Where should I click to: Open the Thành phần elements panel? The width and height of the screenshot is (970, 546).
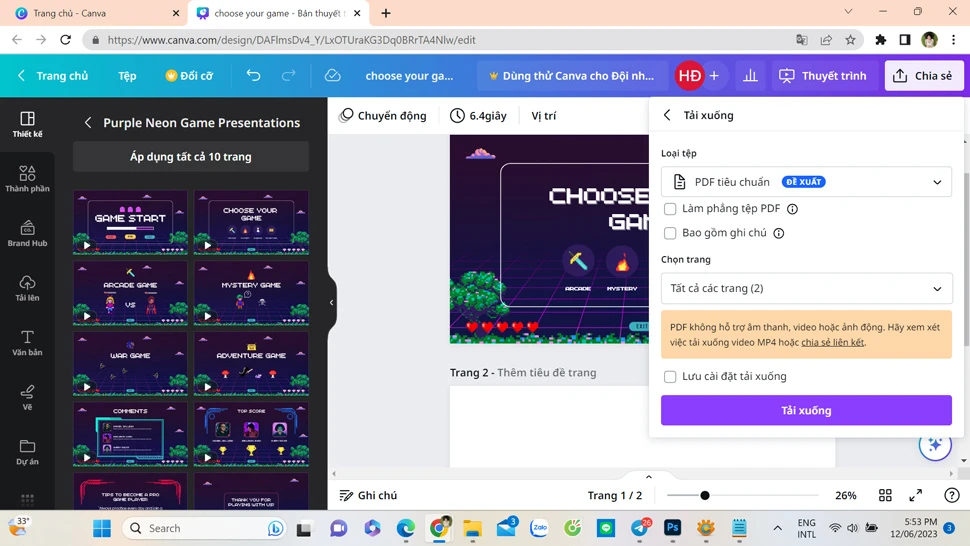[x=27, y=179]
